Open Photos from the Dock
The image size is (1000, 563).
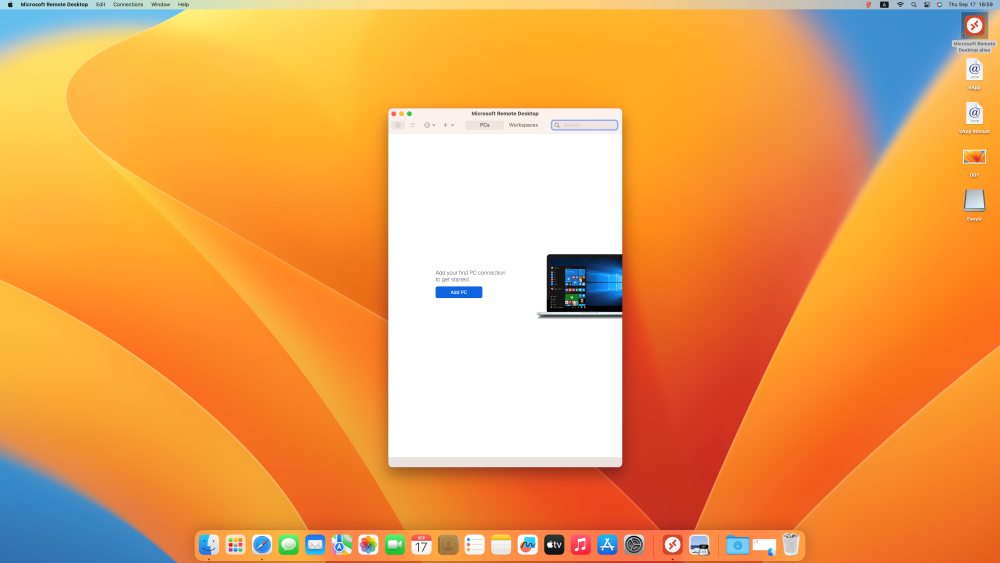[368, 545]
